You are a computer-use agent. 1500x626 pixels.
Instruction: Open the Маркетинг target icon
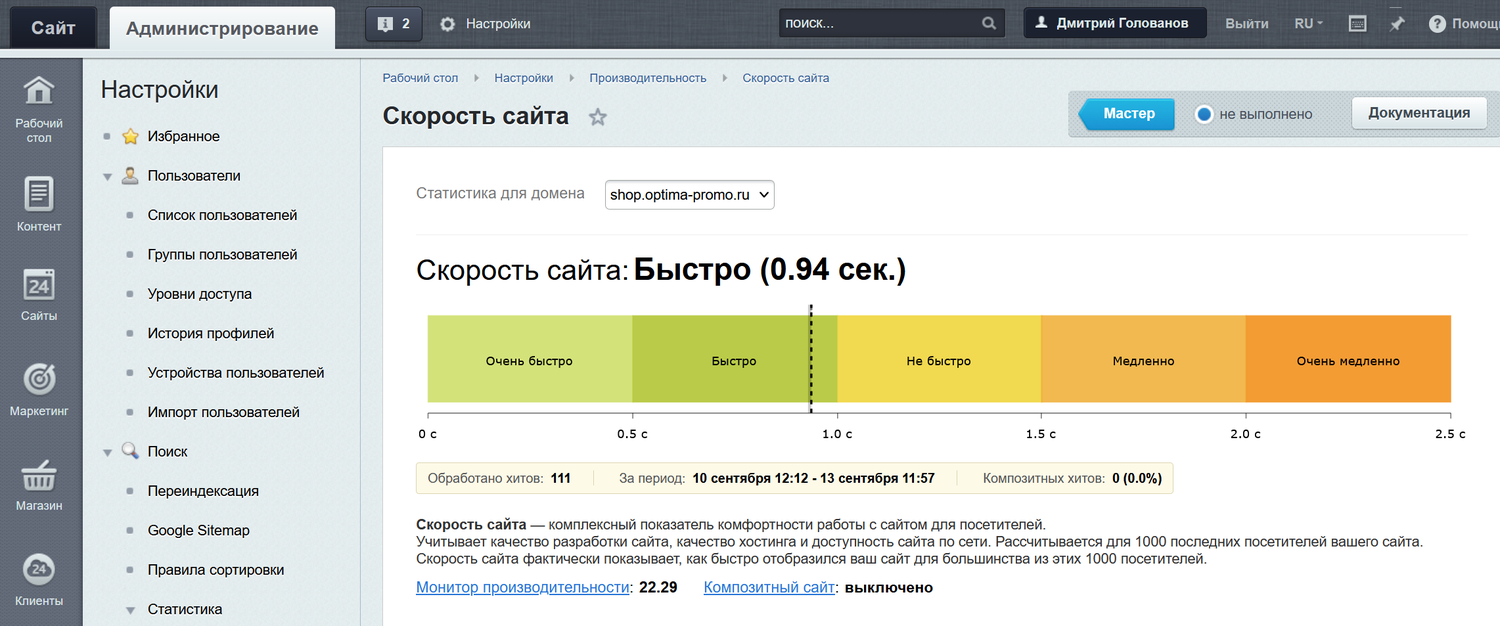[x=39, y=379]
